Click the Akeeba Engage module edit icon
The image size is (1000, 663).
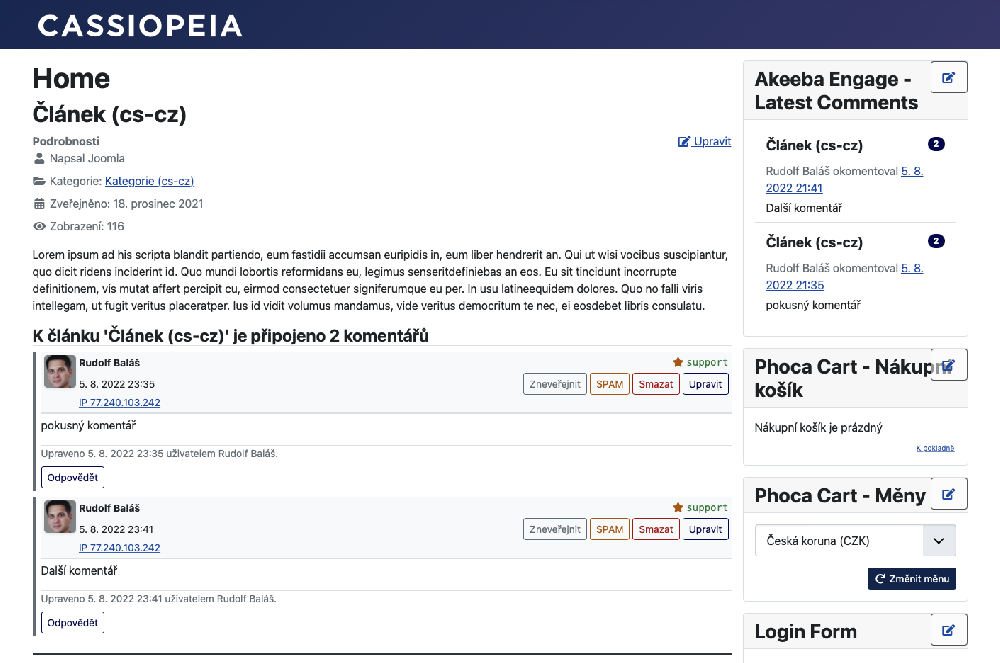tap(949, 78)
